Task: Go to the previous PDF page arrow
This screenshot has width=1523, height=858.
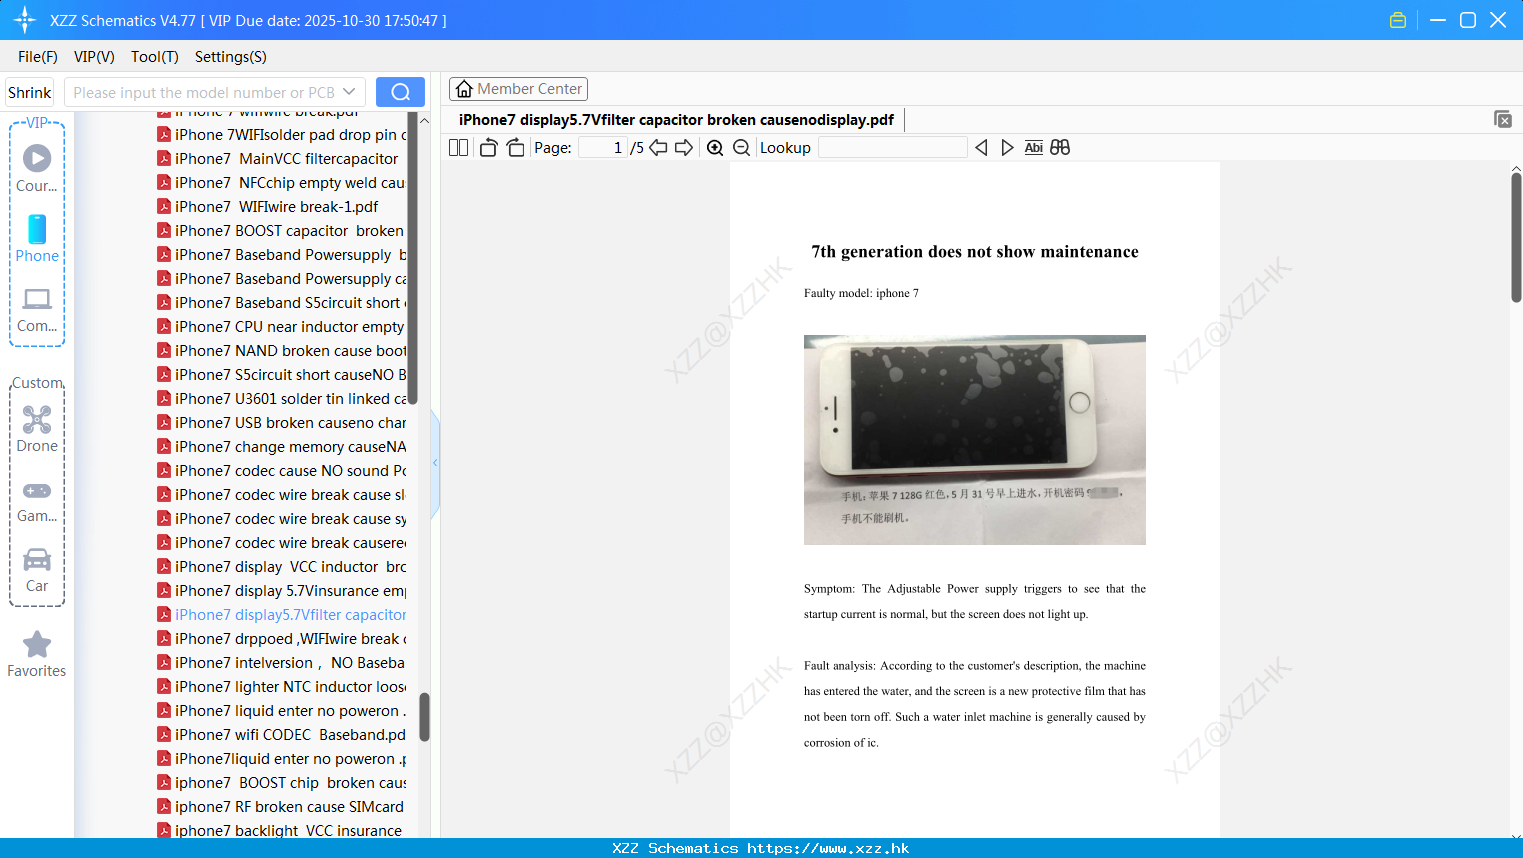Action: (658, 147)
